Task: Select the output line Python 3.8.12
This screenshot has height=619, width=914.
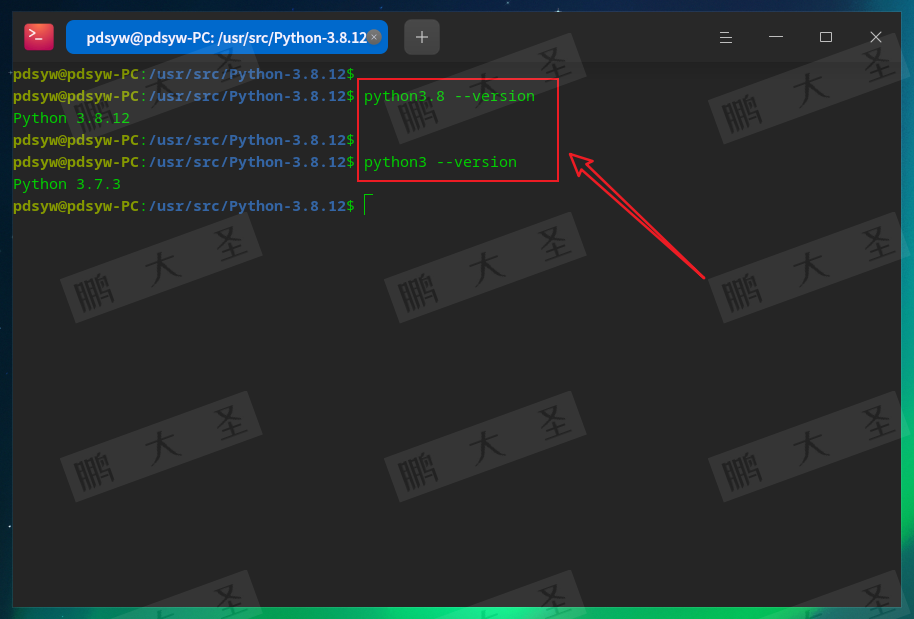Action: 70,117
